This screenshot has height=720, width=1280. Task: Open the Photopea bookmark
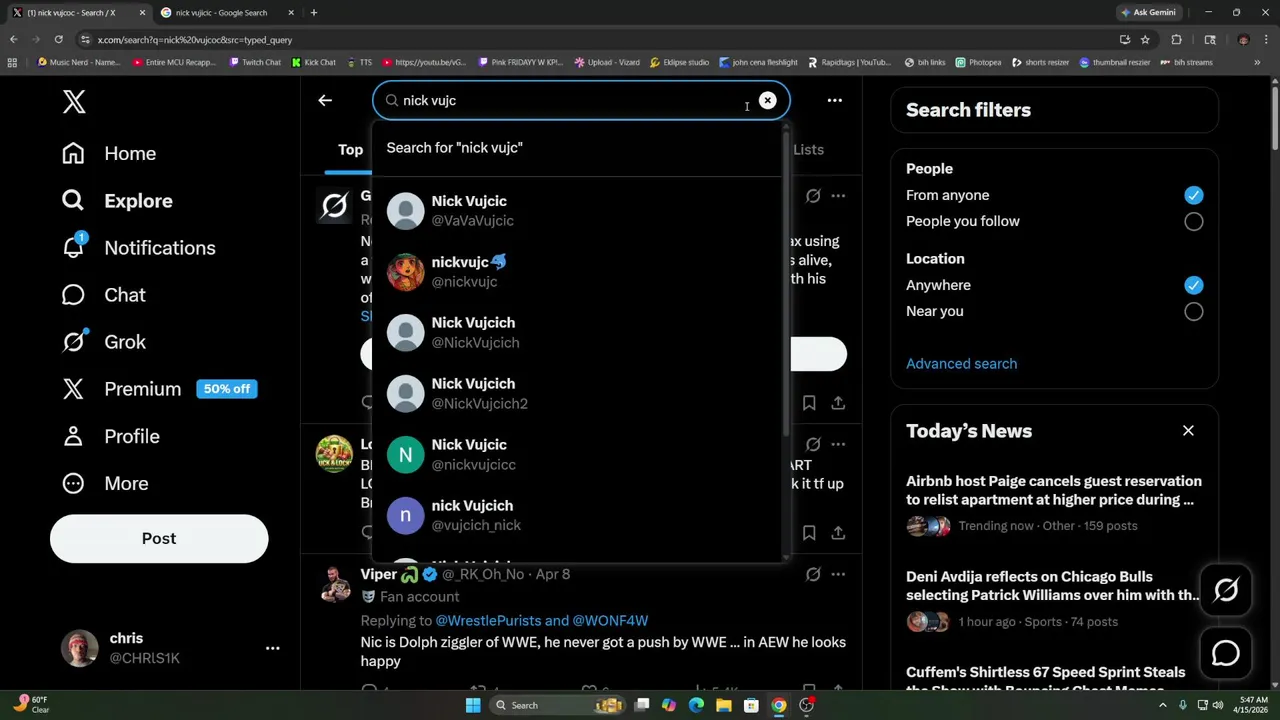(x=978, y=62)
